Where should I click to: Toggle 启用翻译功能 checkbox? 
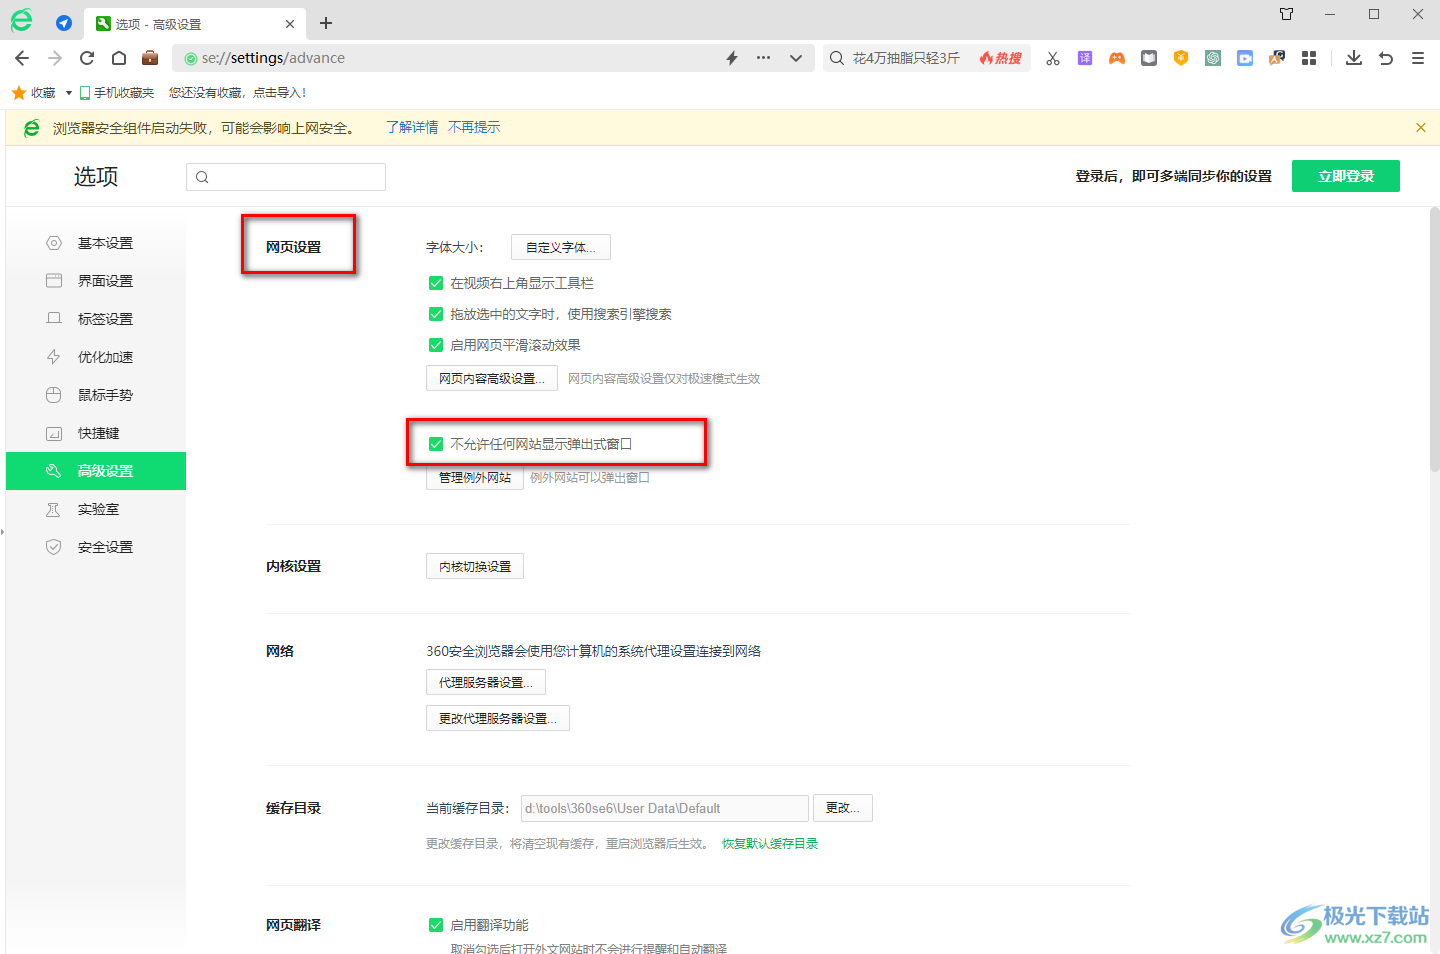436,925
